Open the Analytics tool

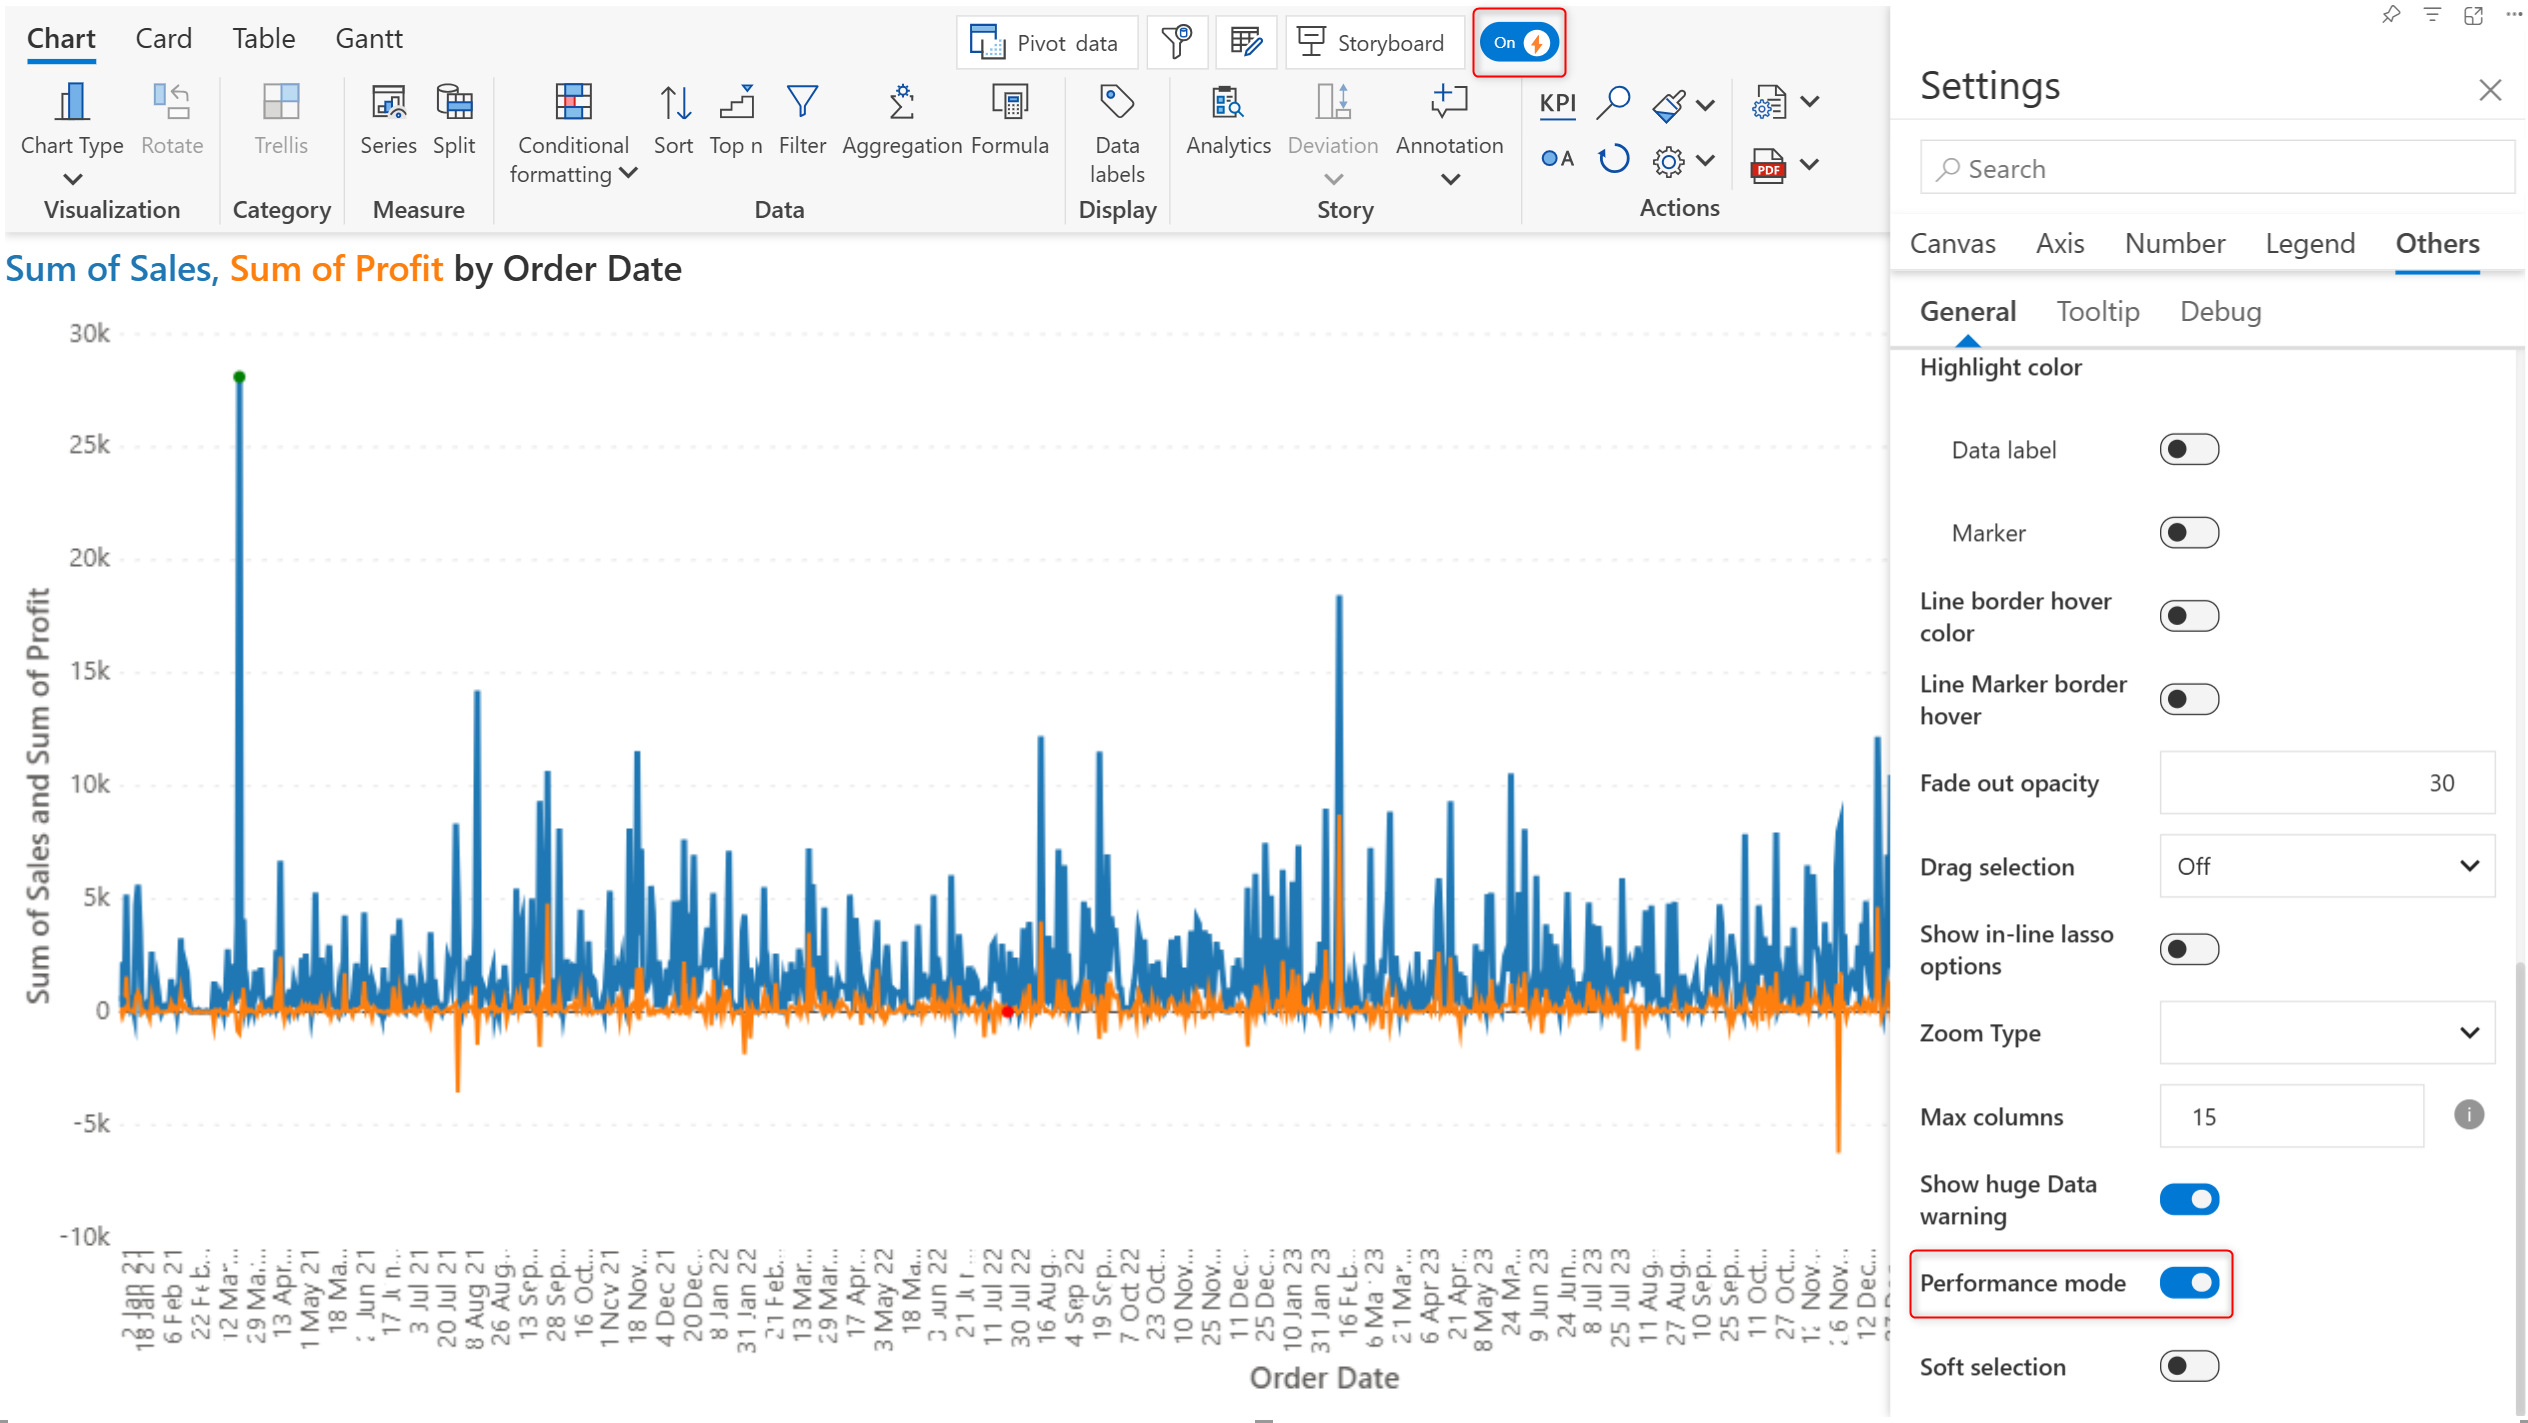1227,119
